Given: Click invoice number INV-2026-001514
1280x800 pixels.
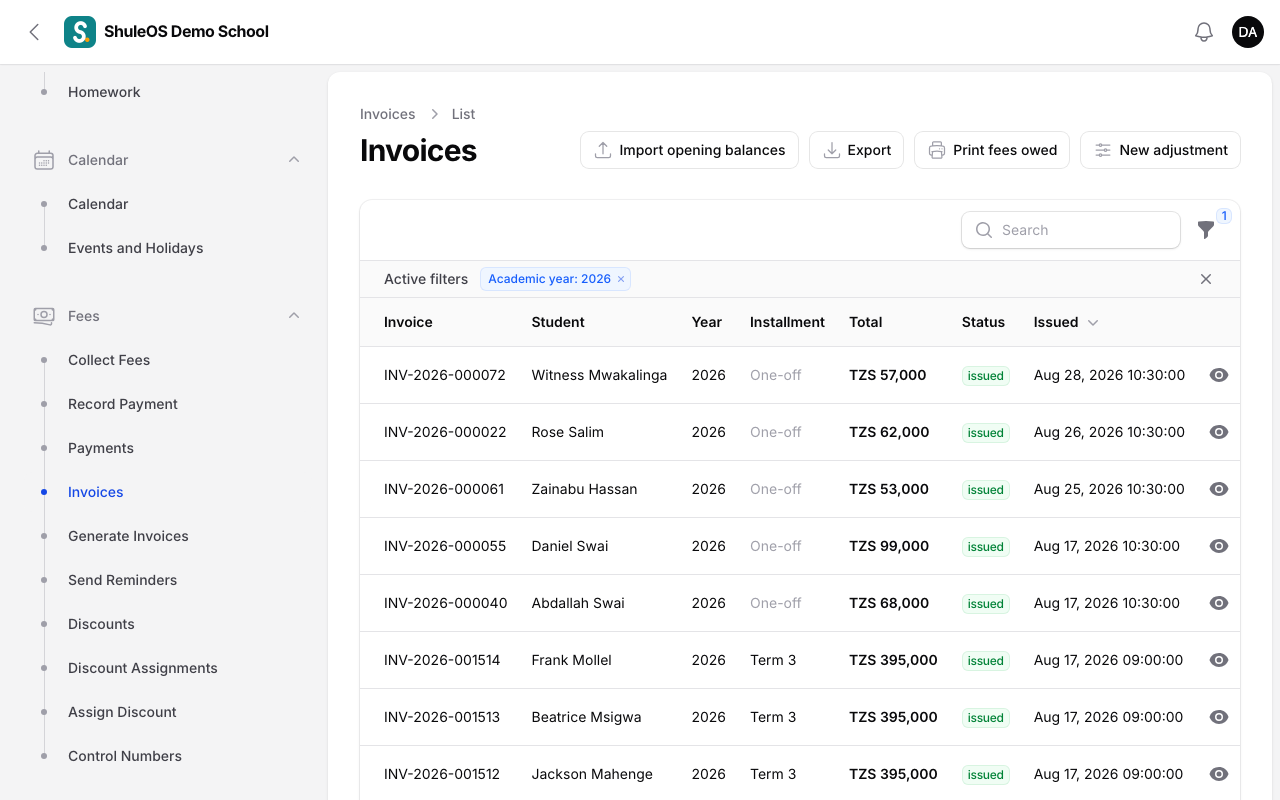Looking at the screenshot, I should 442,660.
